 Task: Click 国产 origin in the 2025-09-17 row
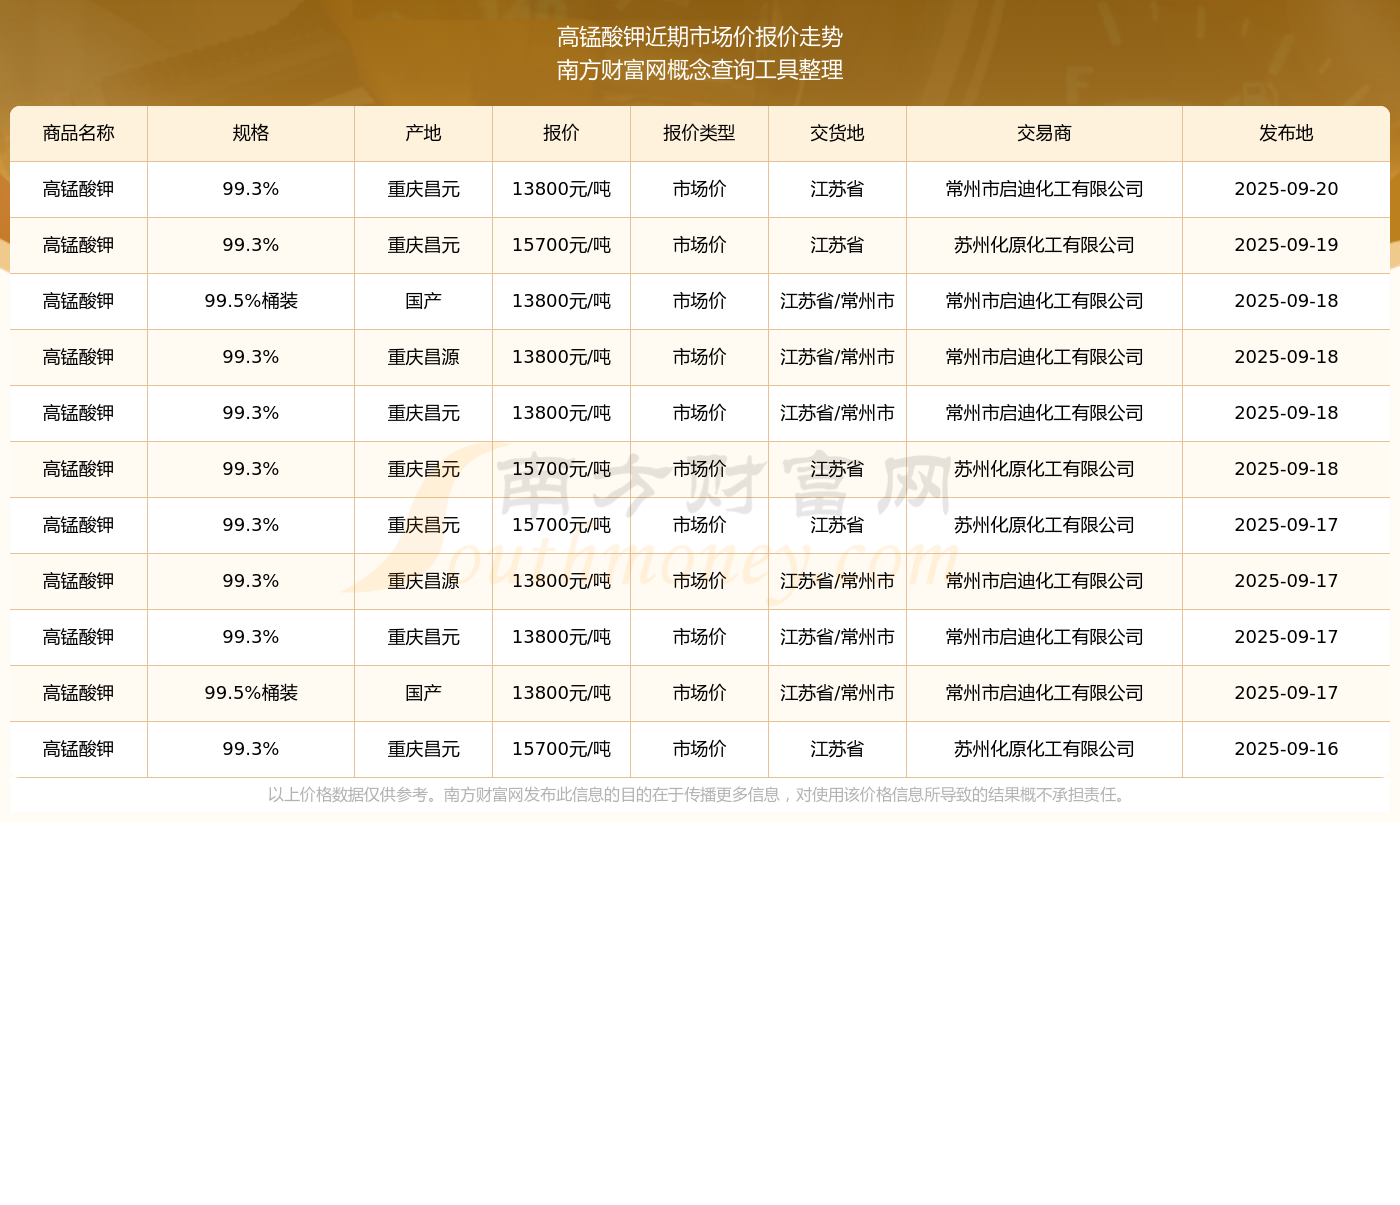click(x=423, y=694)
